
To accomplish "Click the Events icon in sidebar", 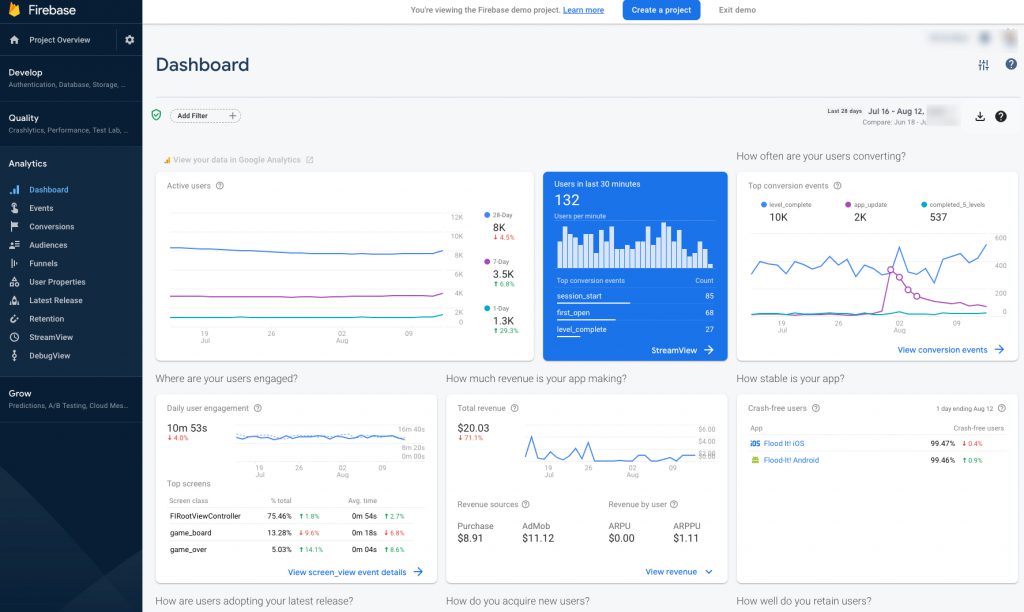I will pos(14,208).
